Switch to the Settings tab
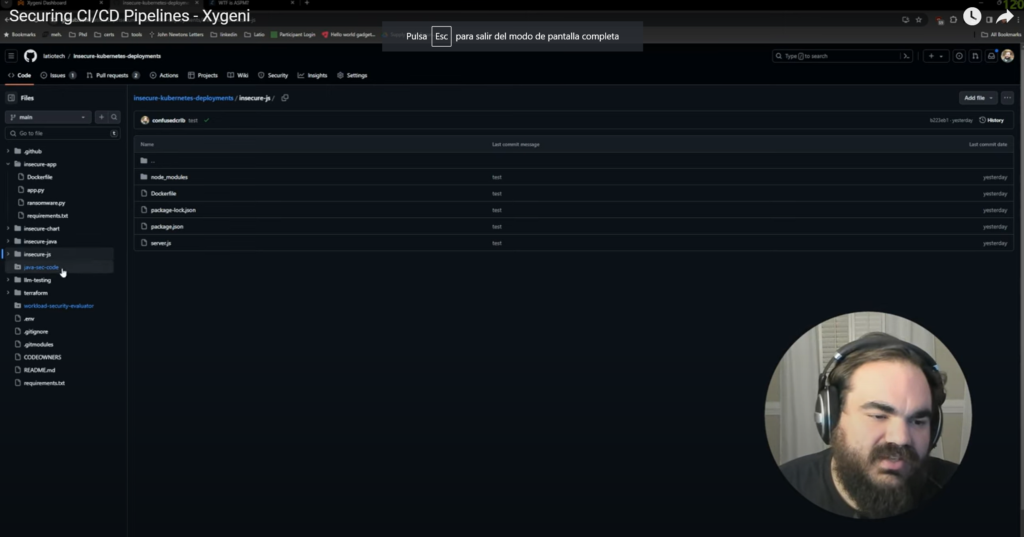The image size is (1024, 537). (x=352, y=75)
